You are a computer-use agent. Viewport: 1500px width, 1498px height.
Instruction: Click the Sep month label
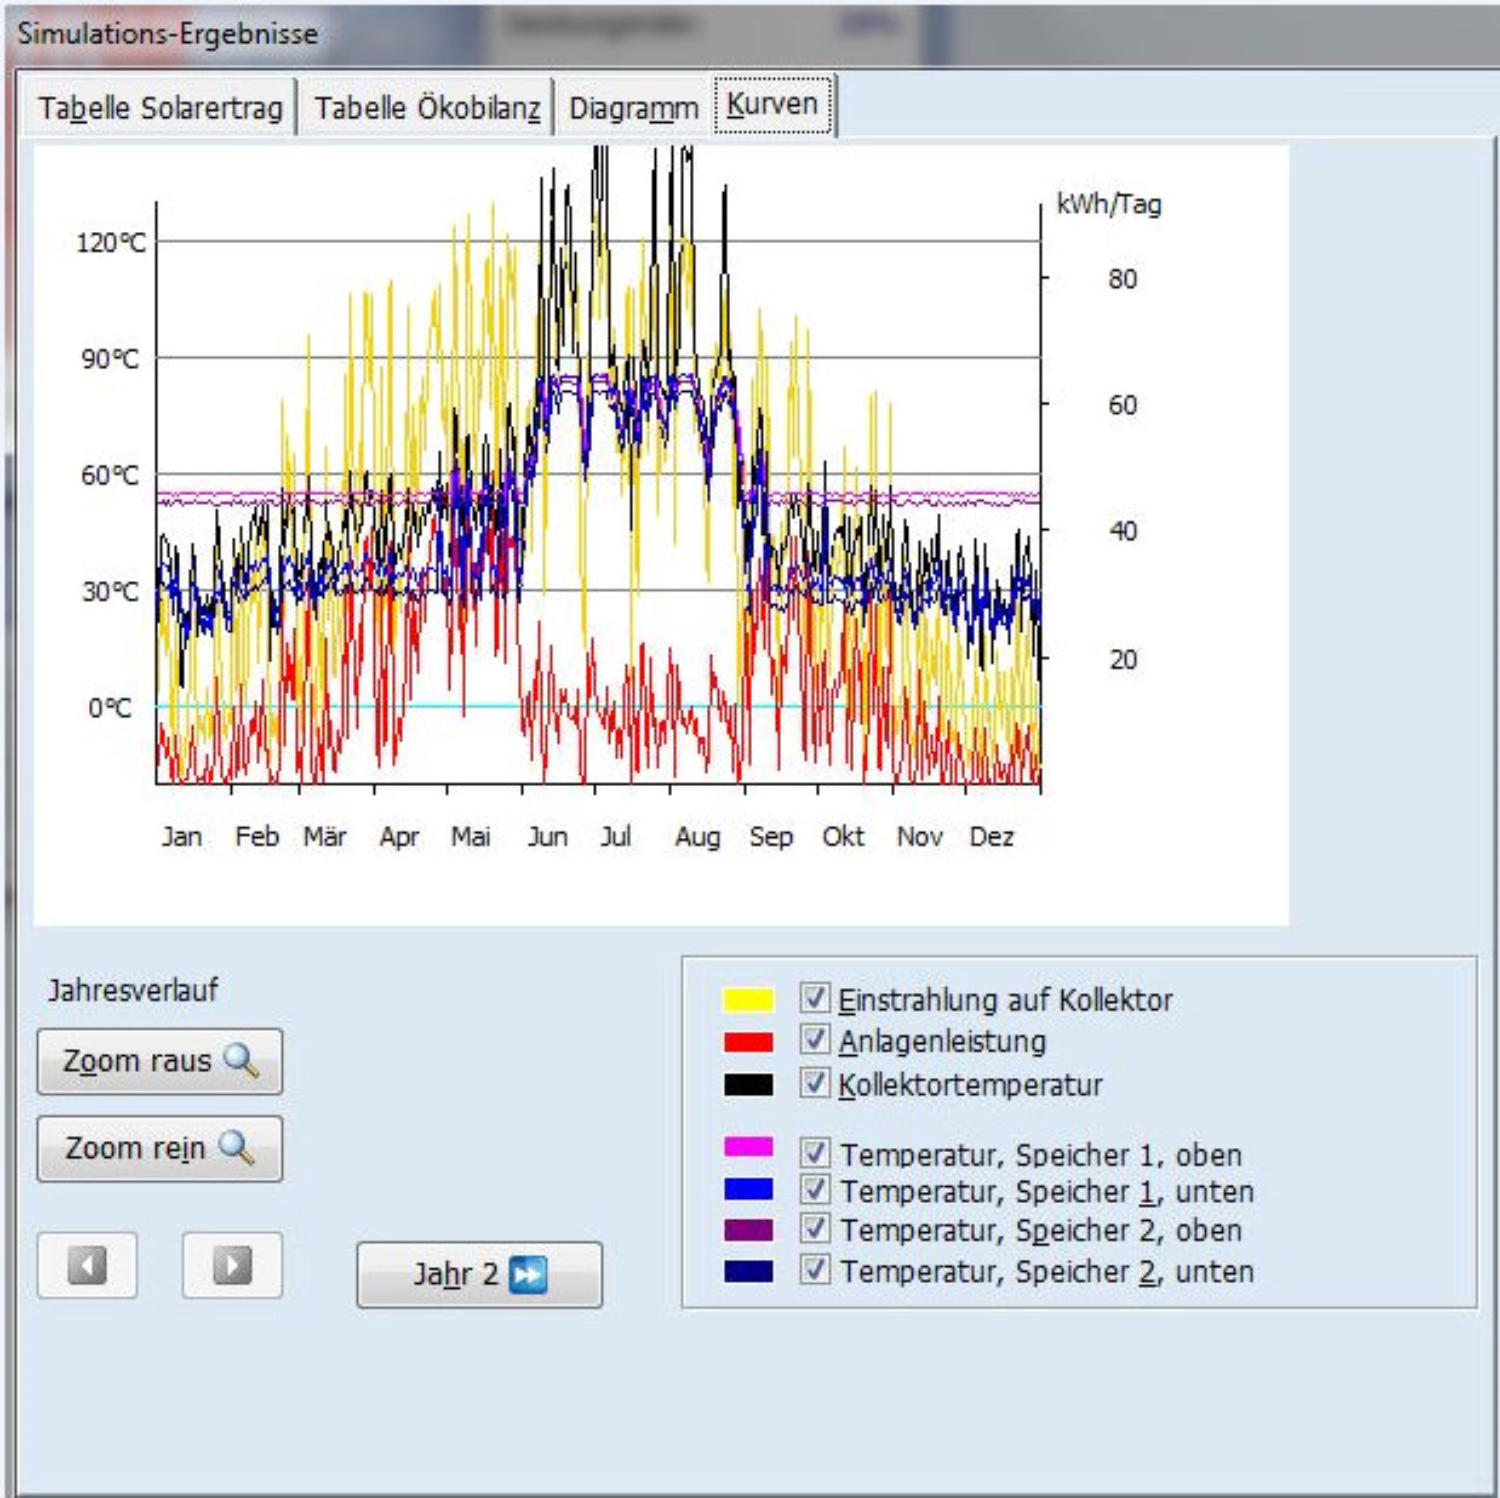point(771,837)
